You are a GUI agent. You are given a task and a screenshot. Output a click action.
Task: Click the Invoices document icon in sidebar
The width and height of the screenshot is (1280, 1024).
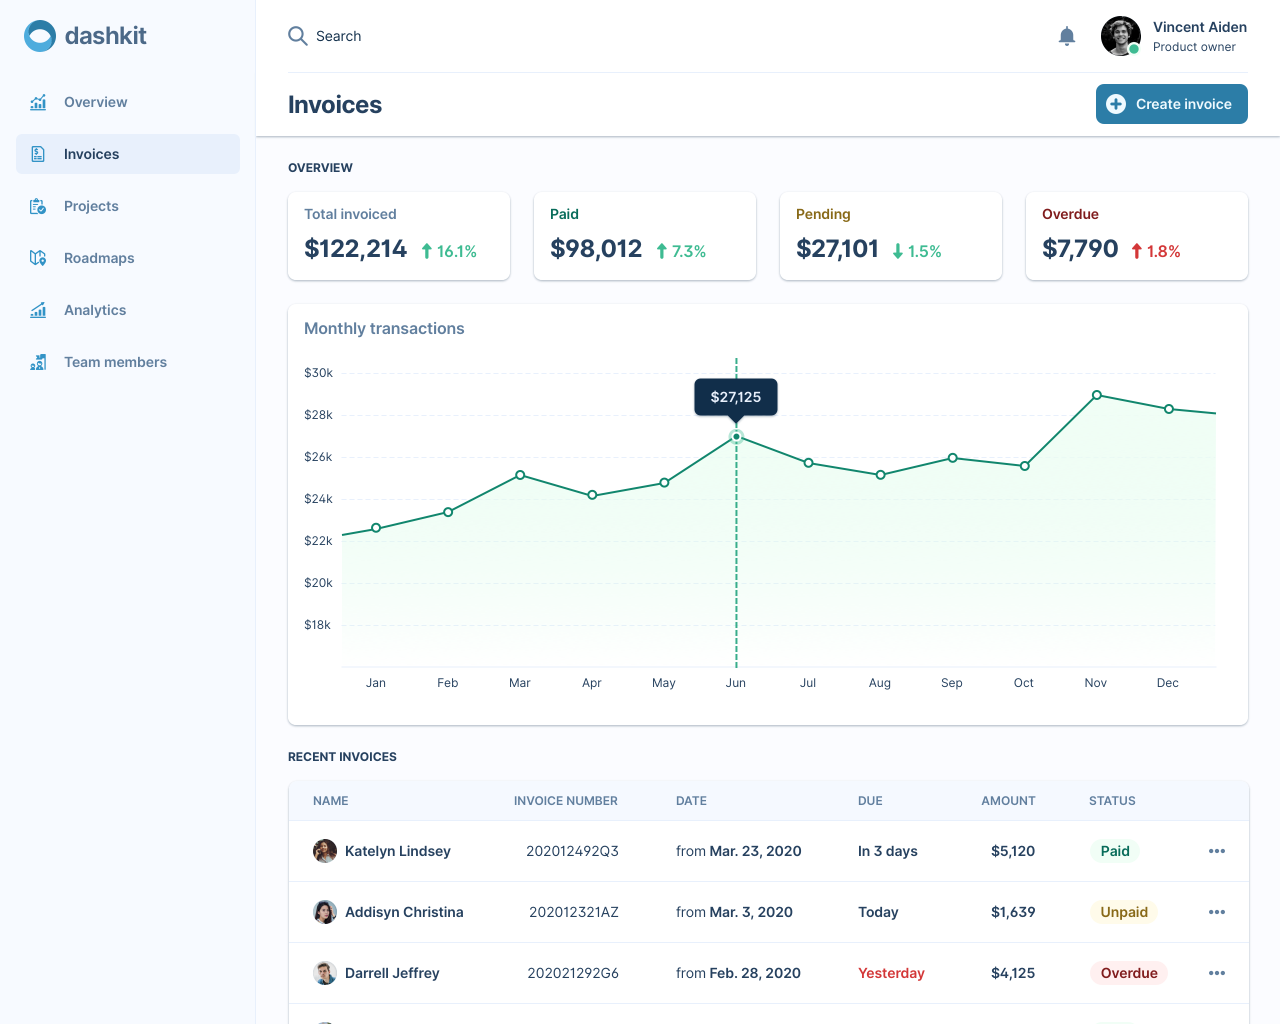coord(38,154)
